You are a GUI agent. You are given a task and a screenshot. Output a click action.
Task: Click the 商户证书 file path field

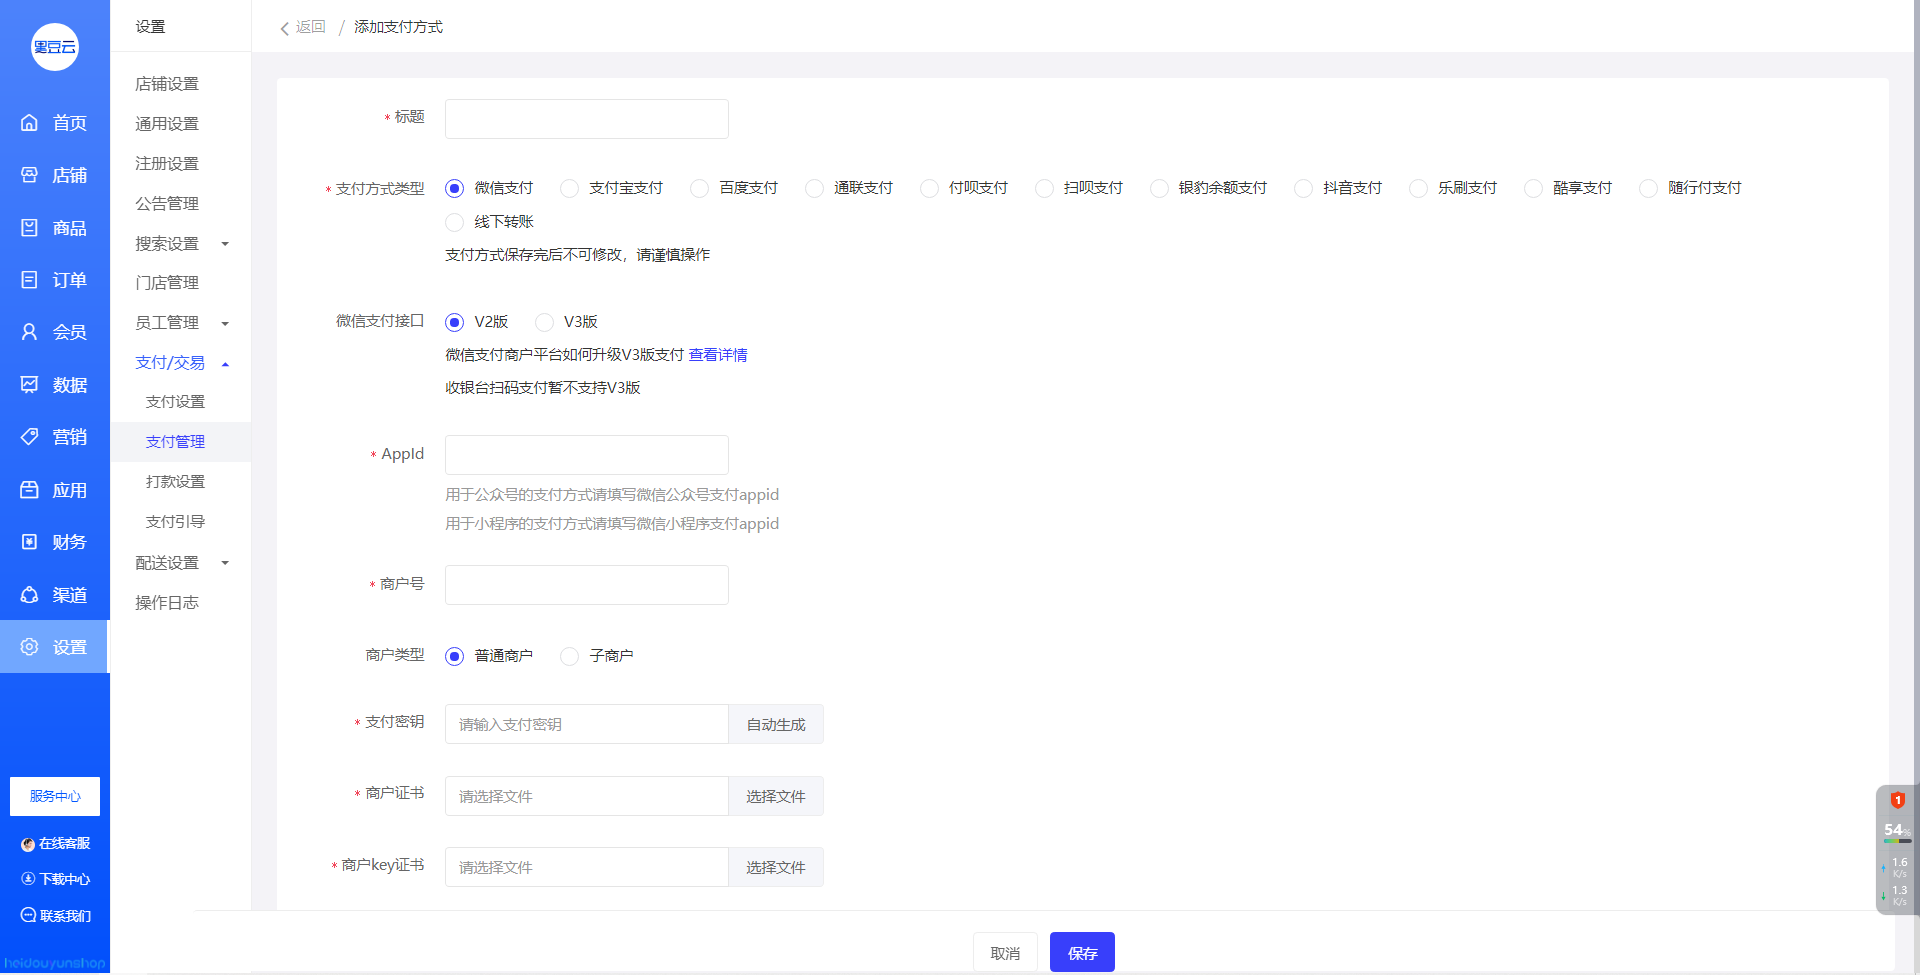tap(587, 796)
